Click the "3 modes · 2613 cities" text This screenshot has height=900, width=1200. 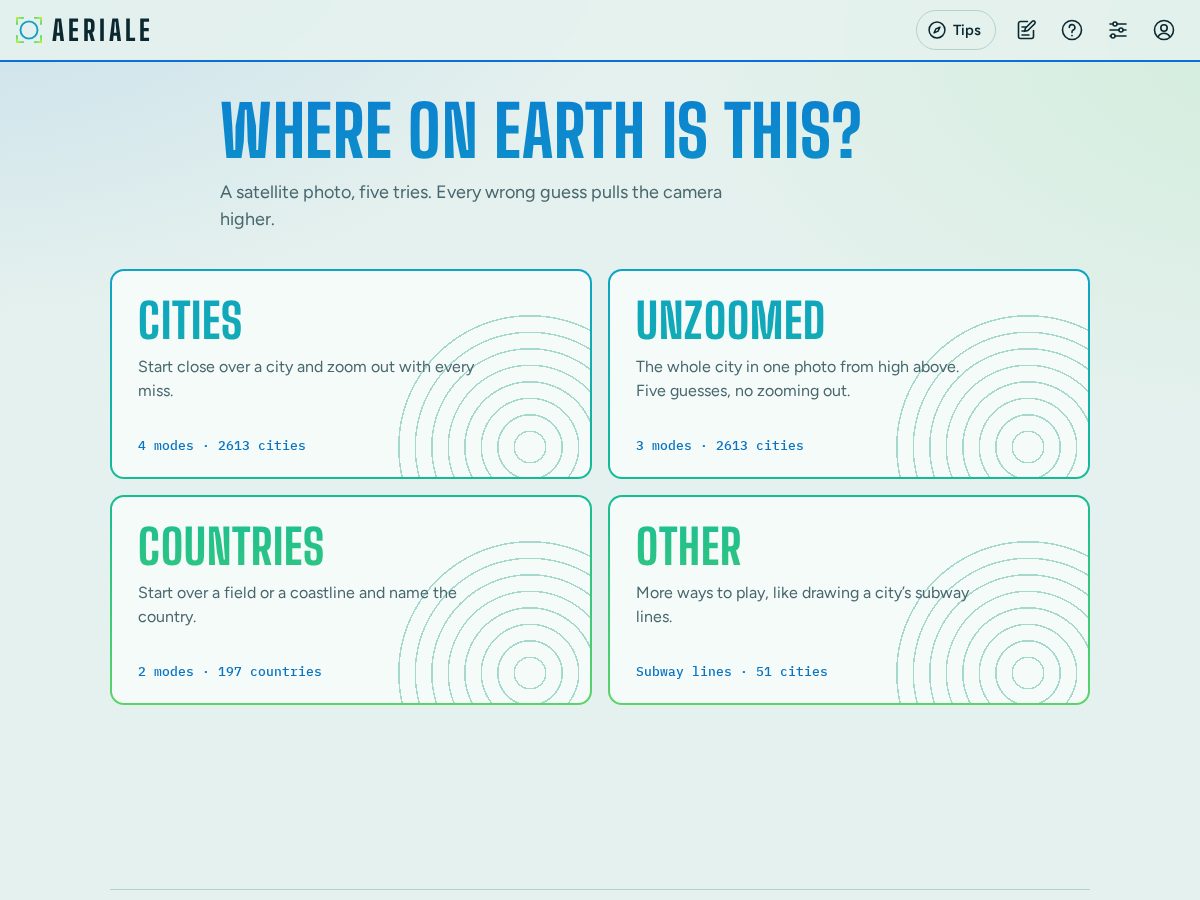720,446
